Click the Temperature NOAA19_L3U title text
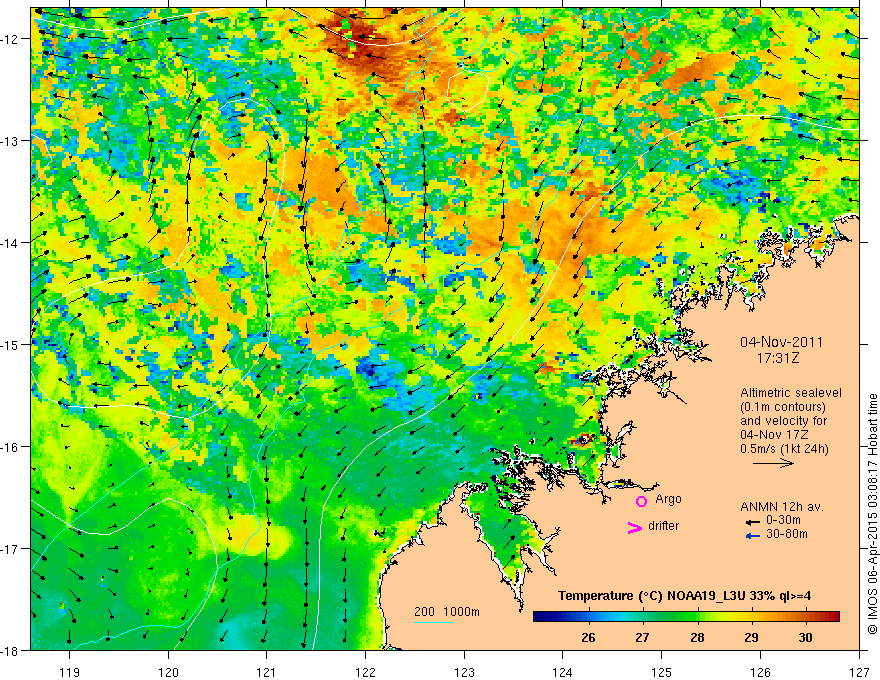The height and width of the screenshot is (680, 880). pos(684,596)
